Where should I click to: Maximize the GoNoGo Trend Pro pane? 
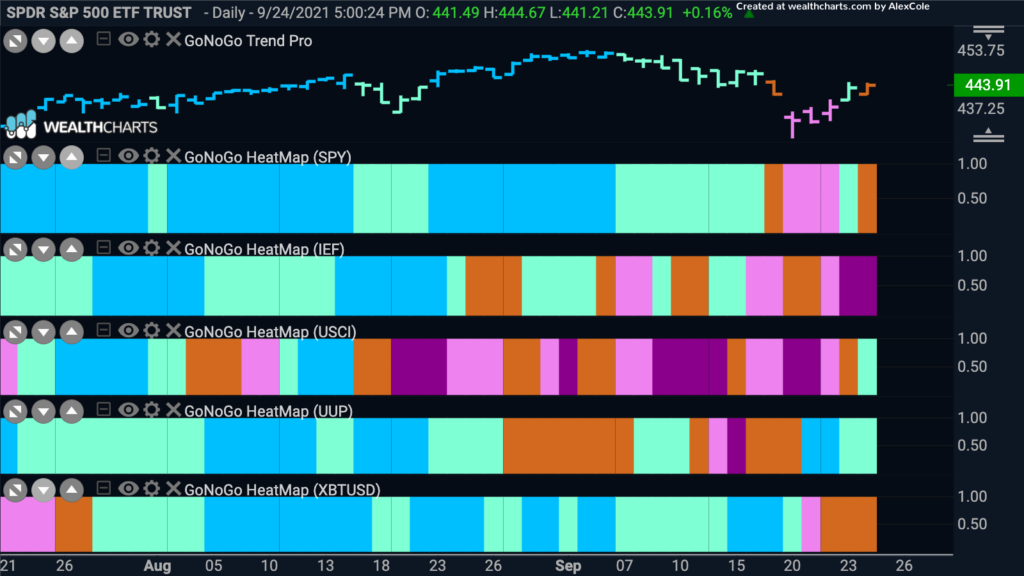tap(16, 42)
